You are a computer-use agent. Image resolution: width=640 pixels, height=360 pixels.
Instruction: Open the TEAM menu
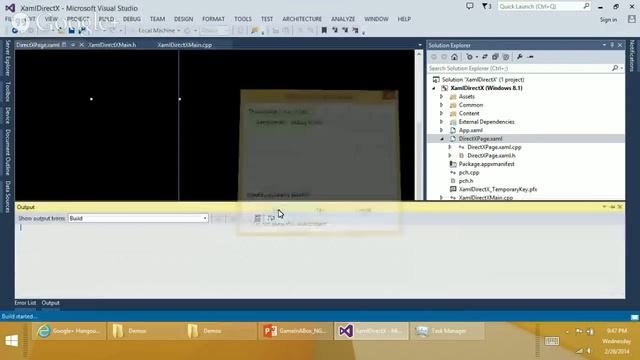pos(158,19)
